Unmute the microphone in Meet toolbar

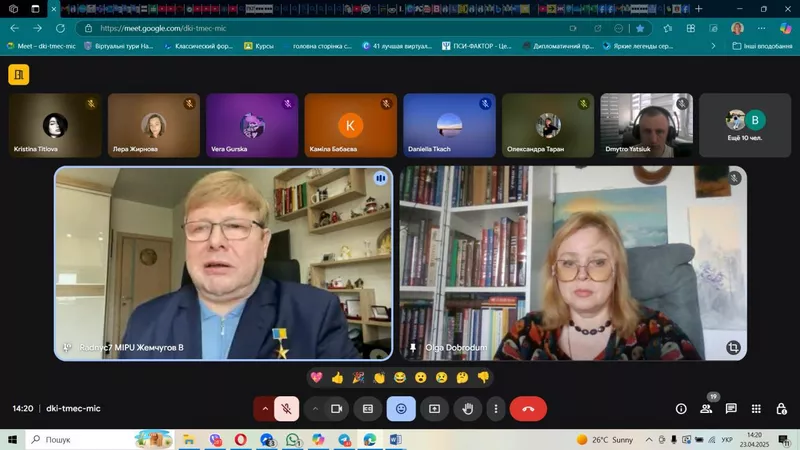(x=286, y=409)
